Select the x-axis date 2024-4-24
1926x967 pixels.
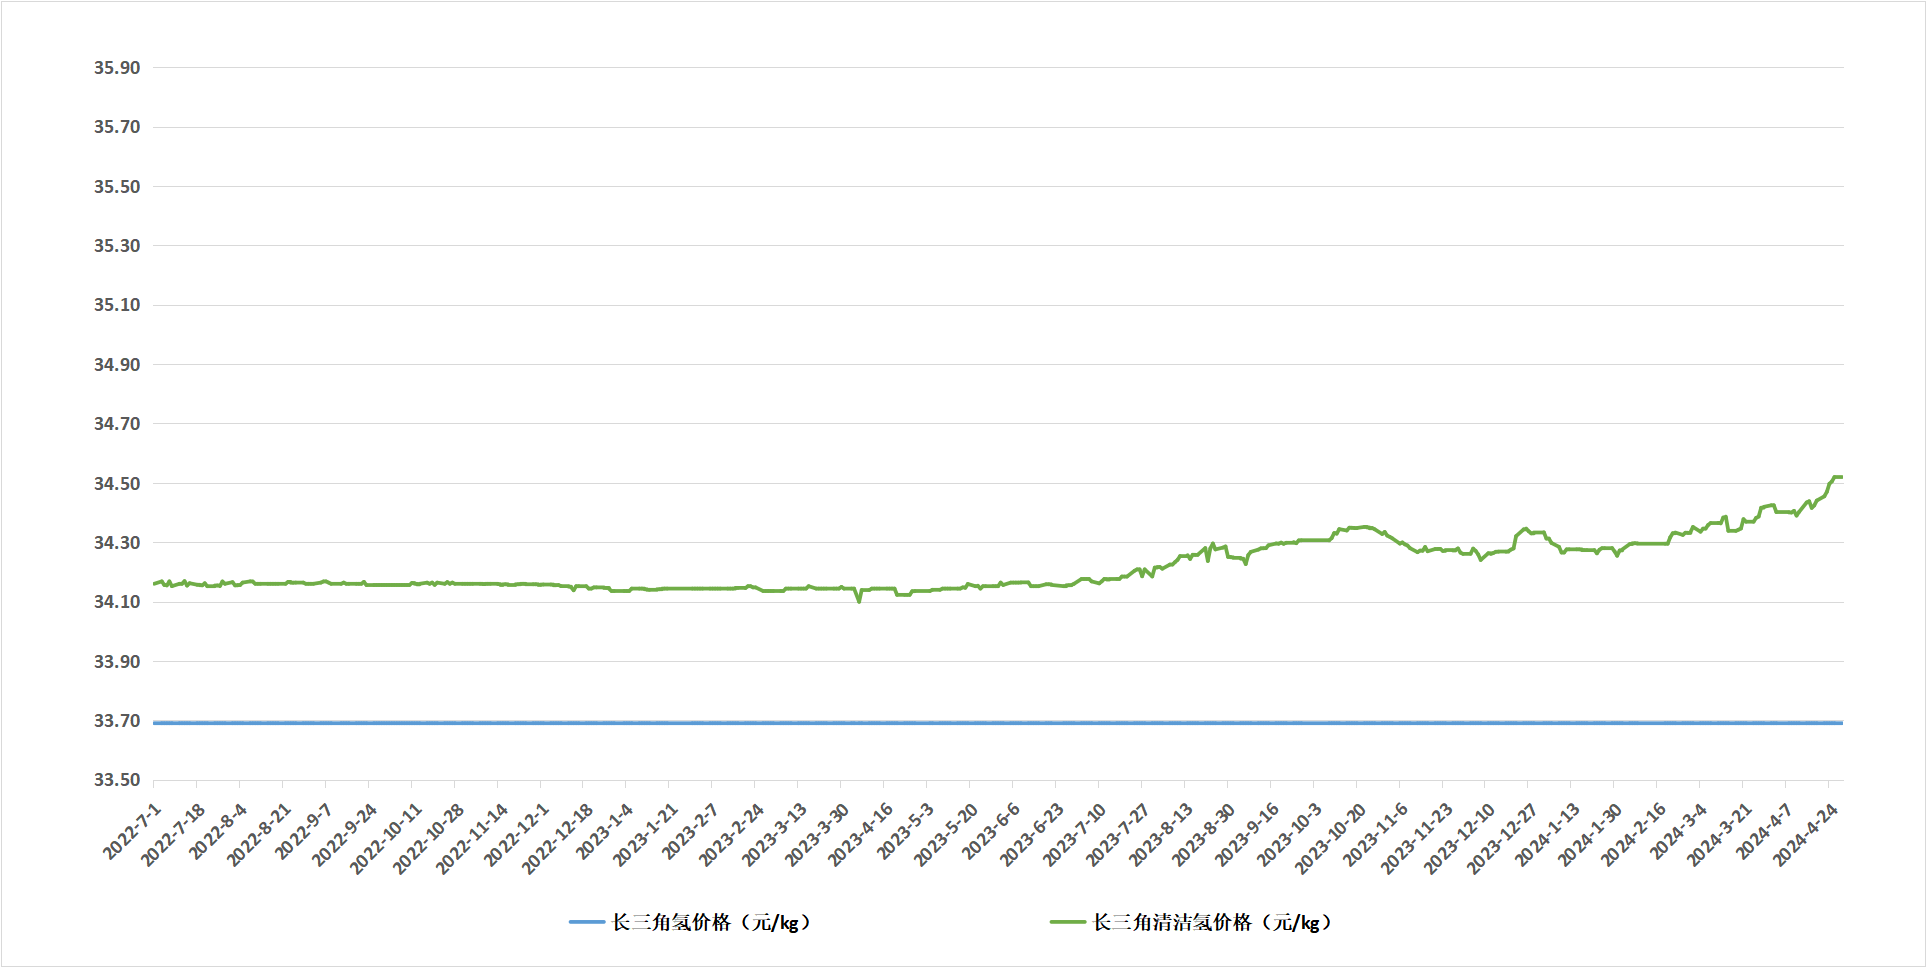(1806, 834)
